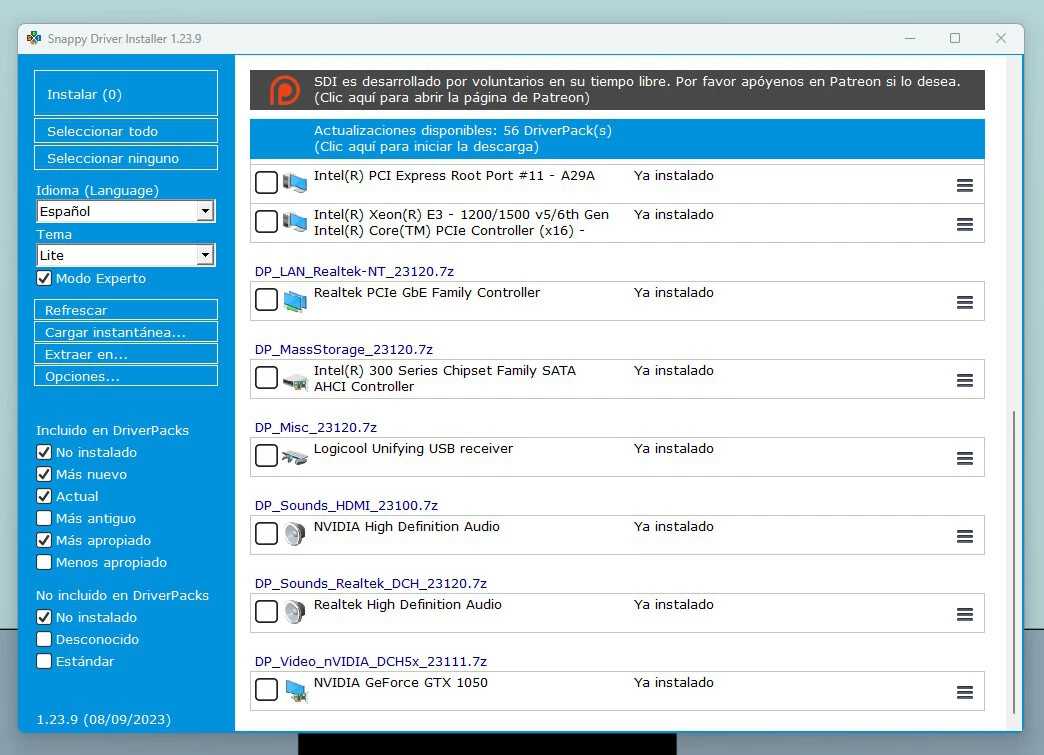The width and height of the screenshot is (1044, 755).
Task: Click the Patreon icon in the banner
Action: pos(285,89)
